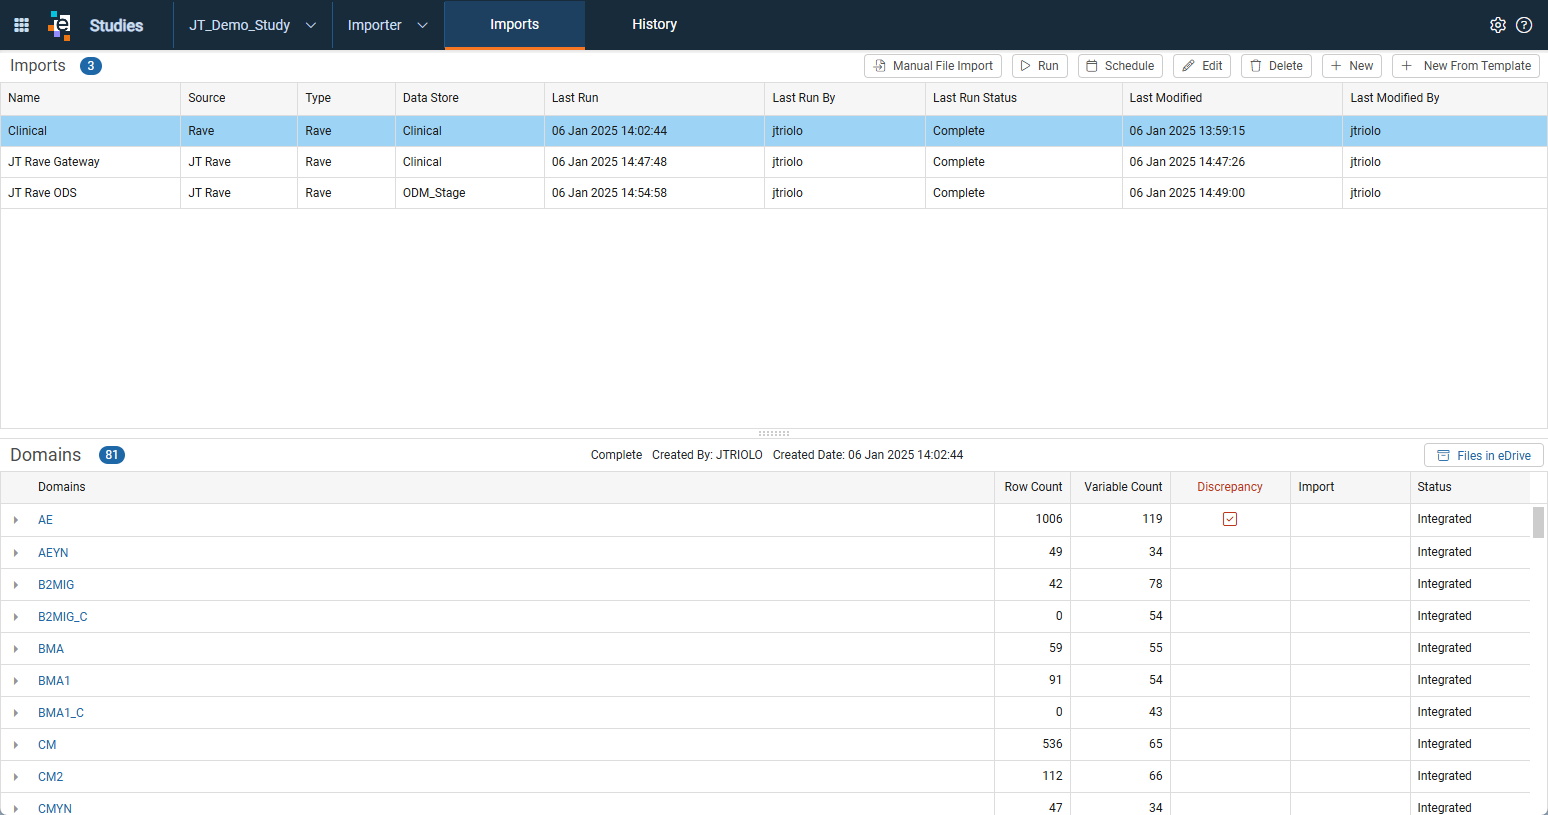Image resolution: width=1548 pixels, height=815 pixels.
Task: Click the elluminate logo icon
Action: 60,25
